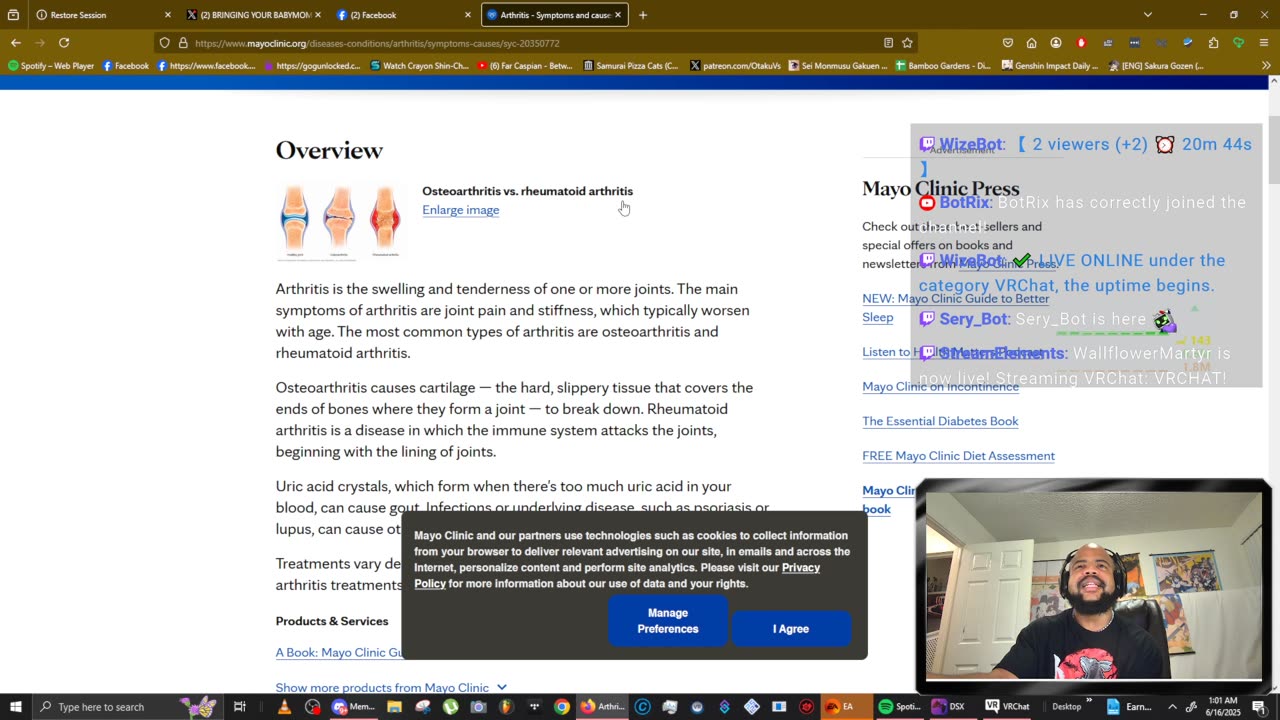Open the FL Studio taskbar icon

pos(506,707)
